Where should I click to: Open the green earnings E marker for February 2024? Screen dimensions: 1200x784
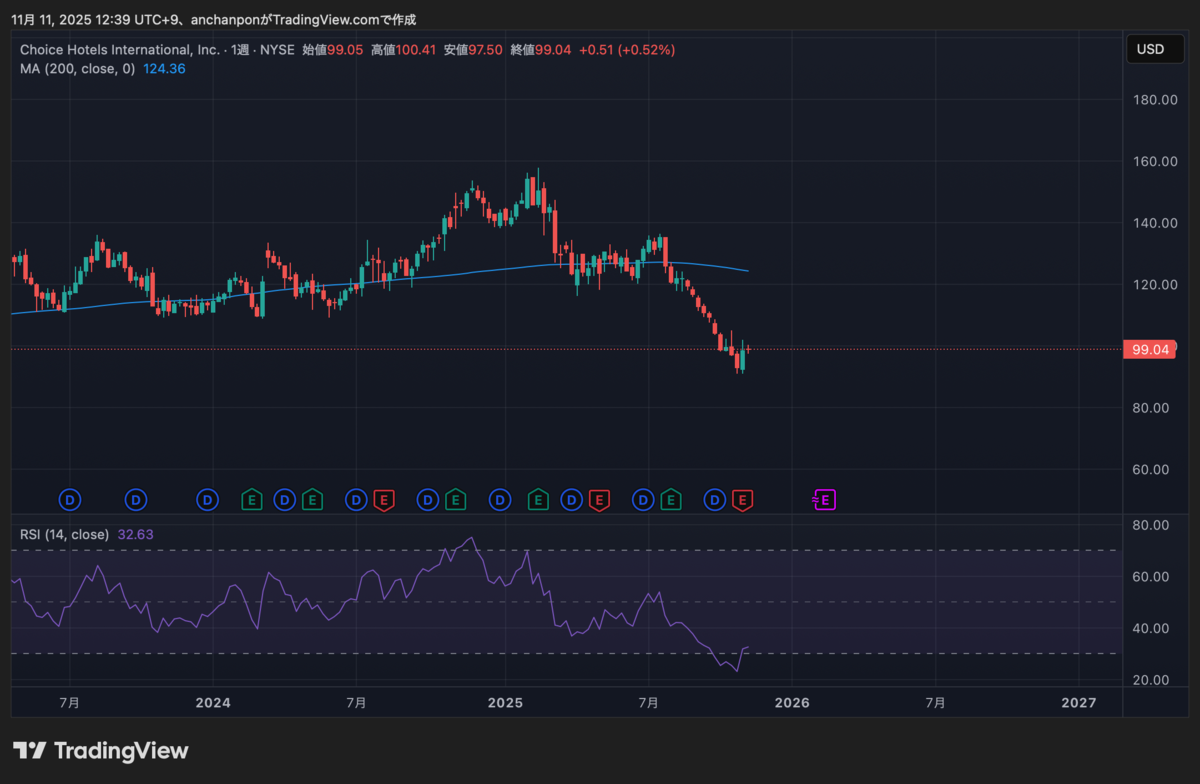[253, 498]
